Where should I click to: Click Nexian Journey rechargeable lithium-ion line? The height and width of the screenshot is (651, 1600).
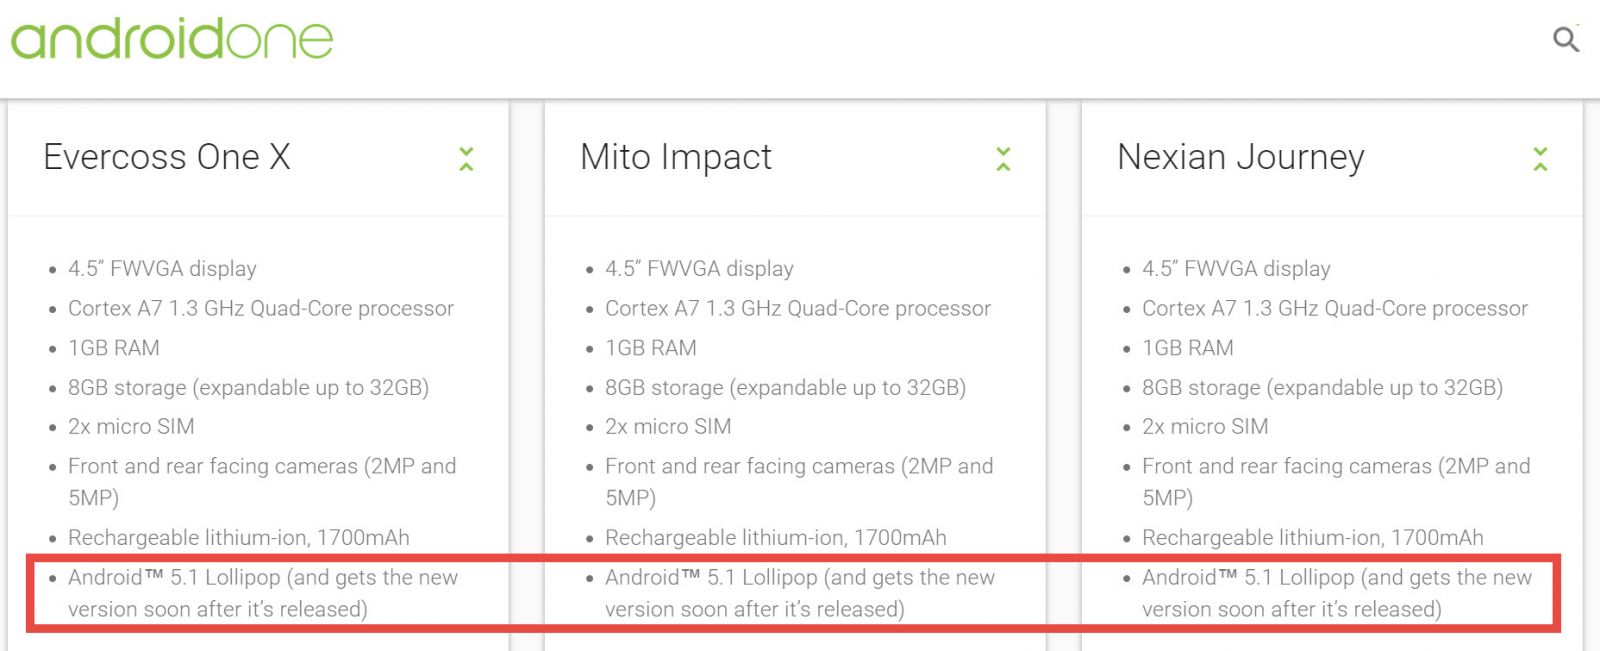pyautogui.click(x=1313, y=538)
